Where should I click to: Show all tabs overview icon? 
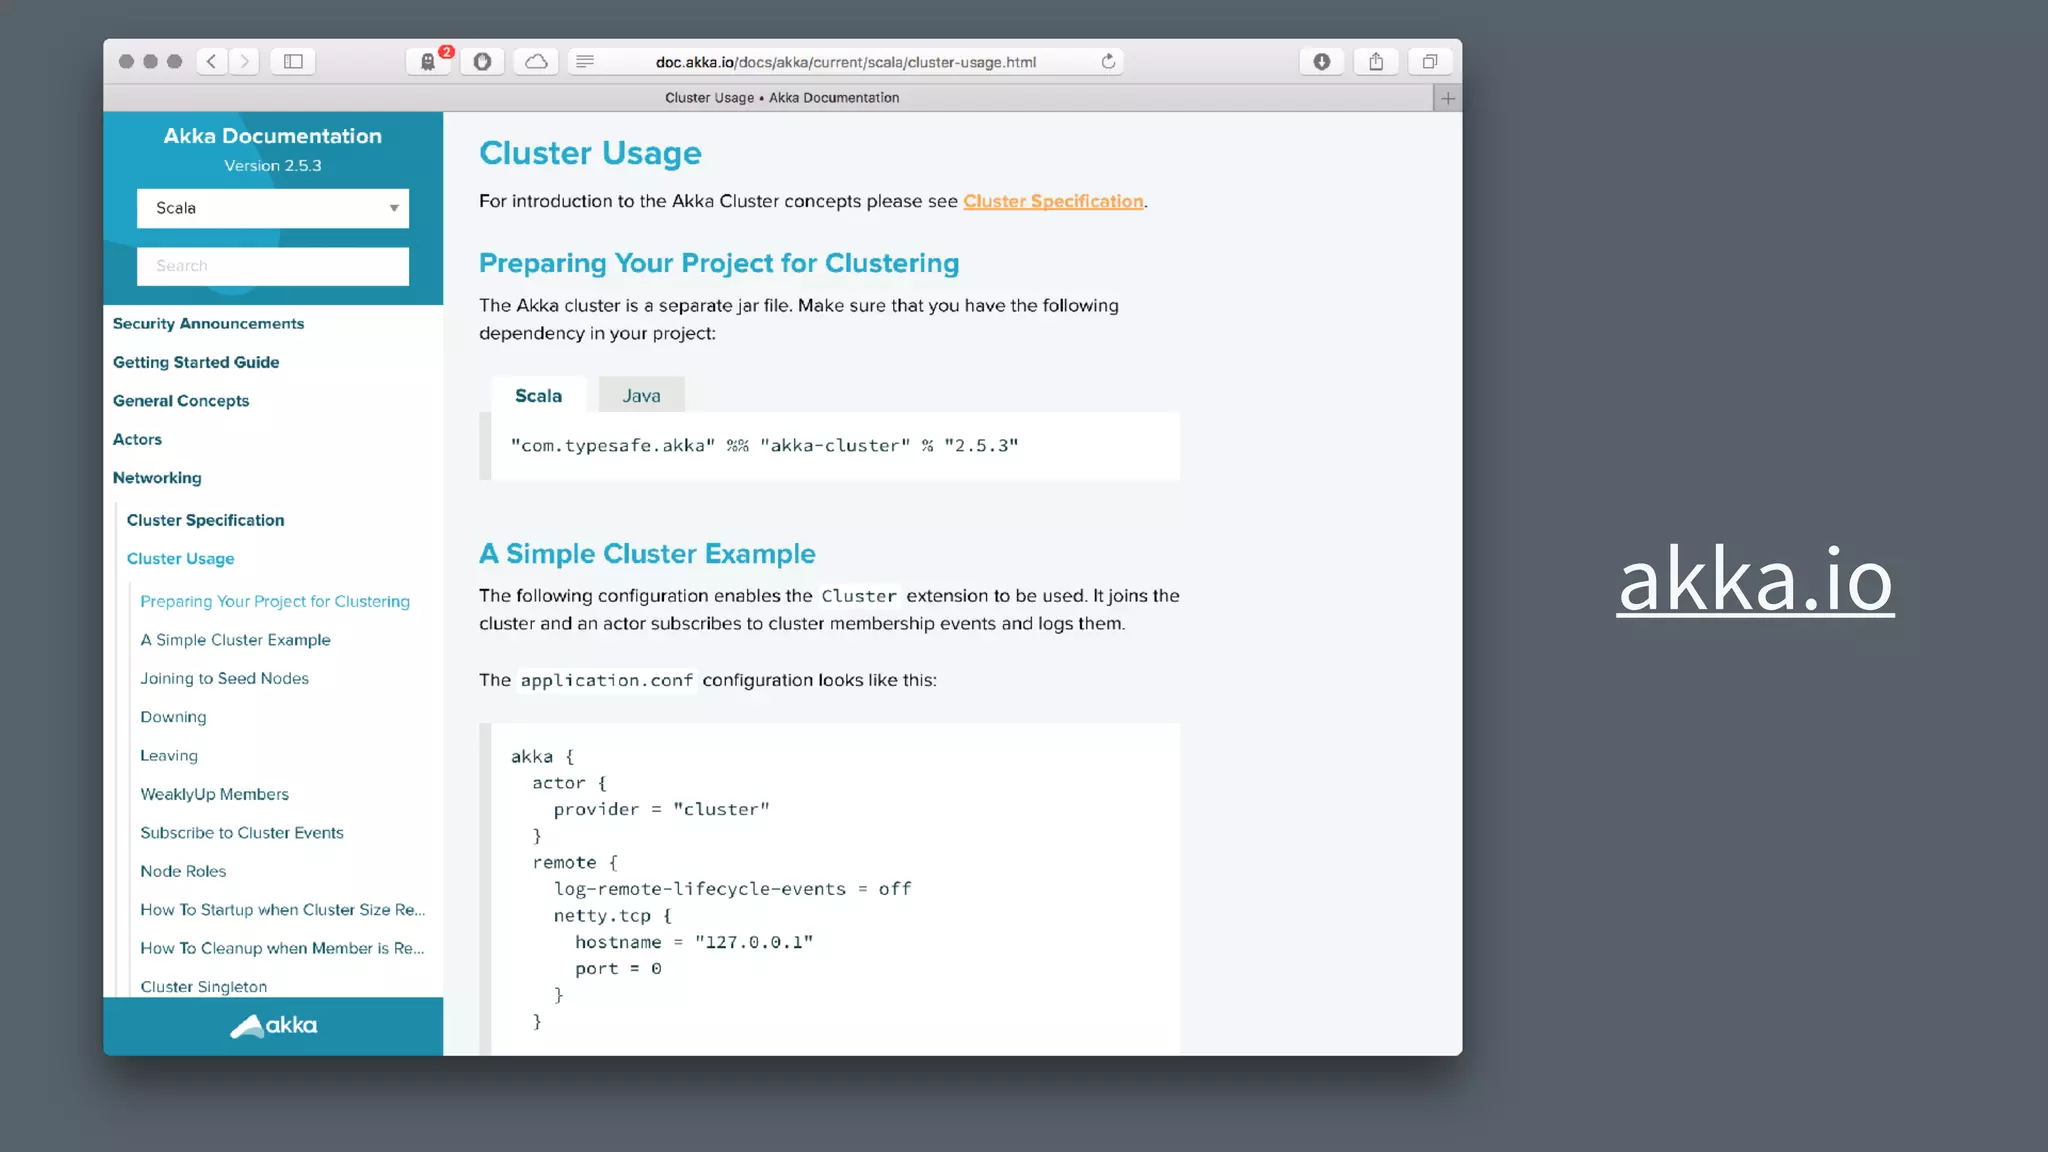click(x=1430, y=62)
